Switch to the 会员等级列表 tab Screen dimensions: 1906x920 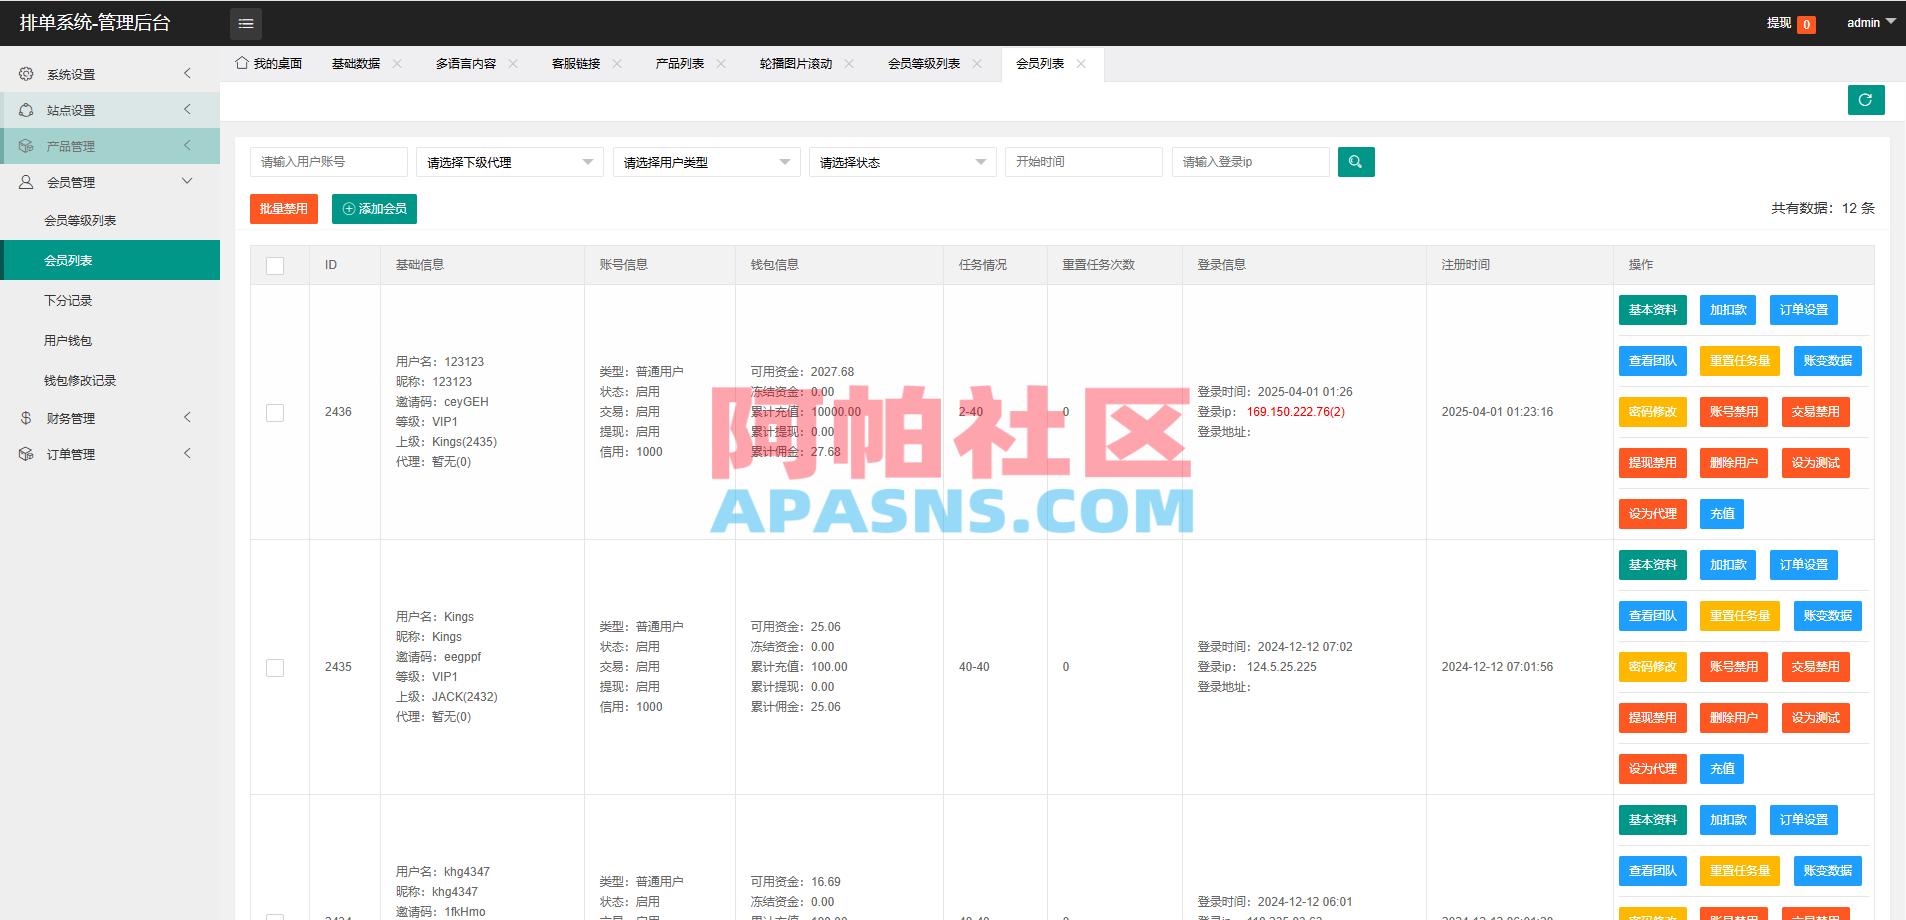[x=925, y=63]
